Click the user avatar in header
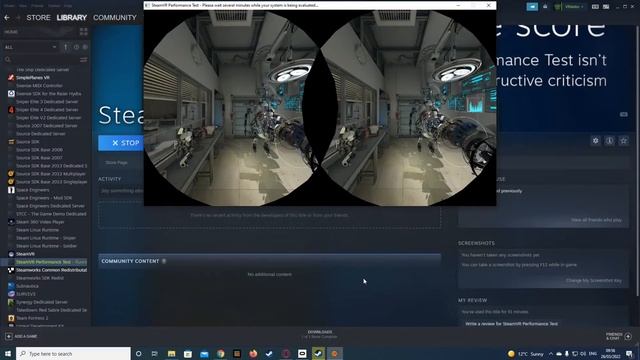Screen dimensions: 640x360 click(558, 7)
